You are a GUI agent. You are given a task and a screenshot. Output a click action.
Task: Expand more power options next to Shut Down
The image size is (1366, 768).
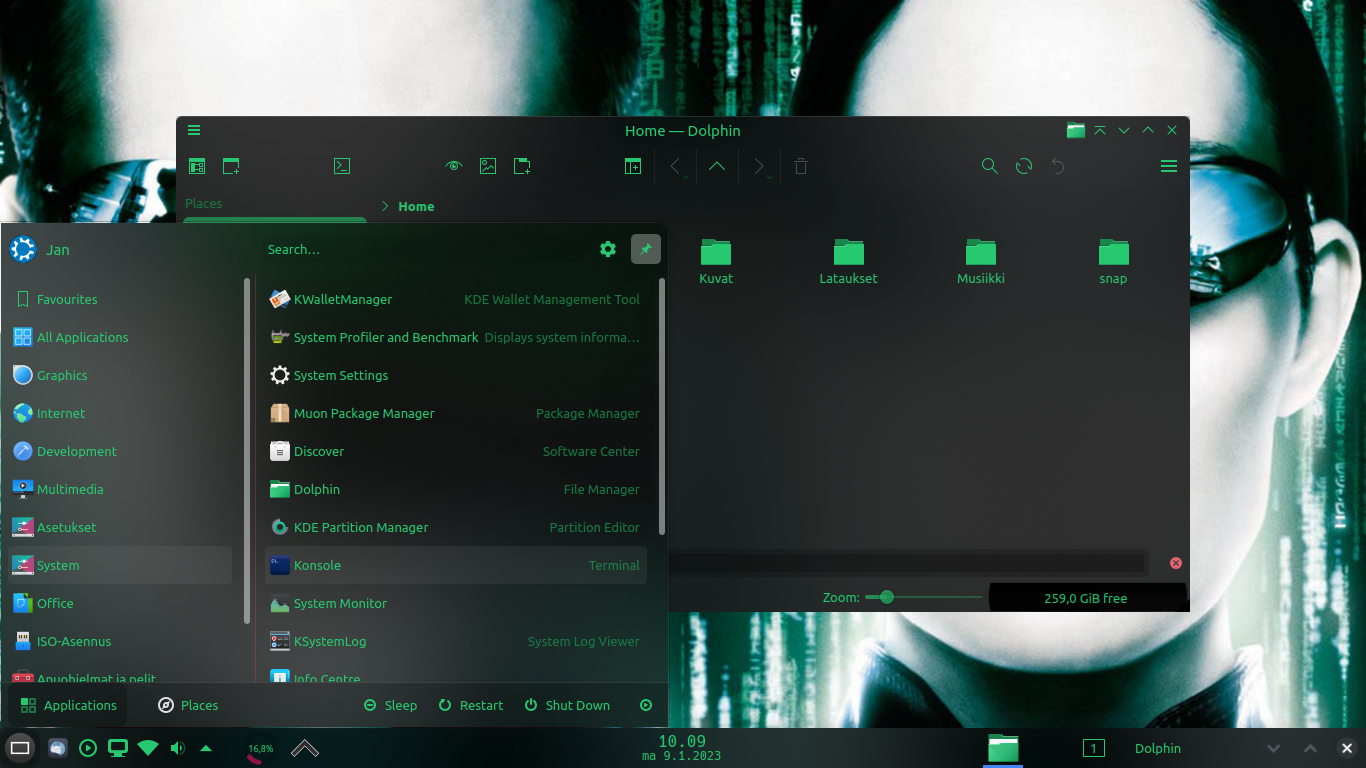tap(646, 705)
